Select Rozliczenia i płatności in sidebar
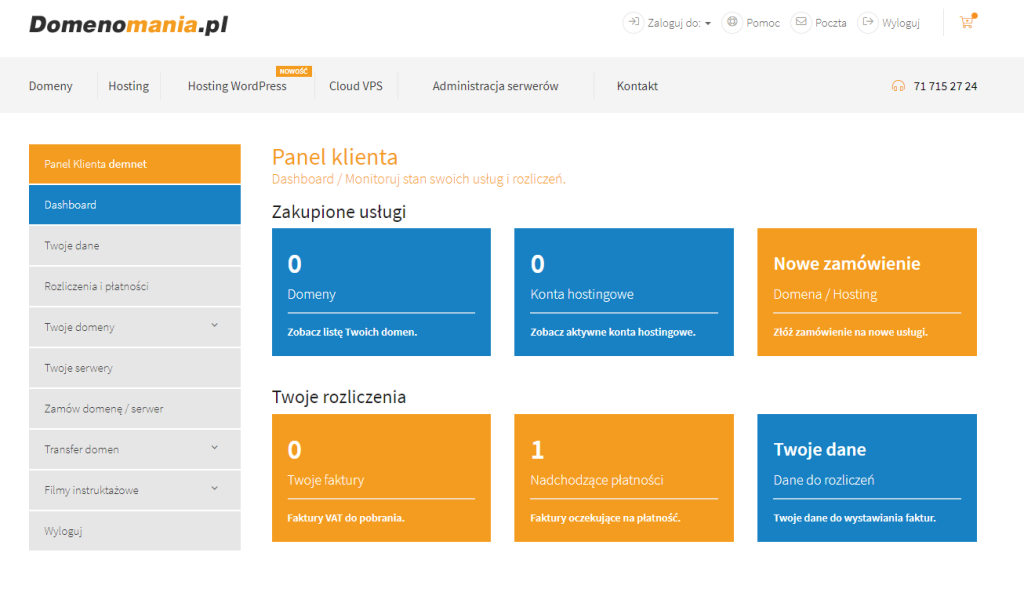The height and width of the screenshot is (596, 1024). click(x=96, y=286)
